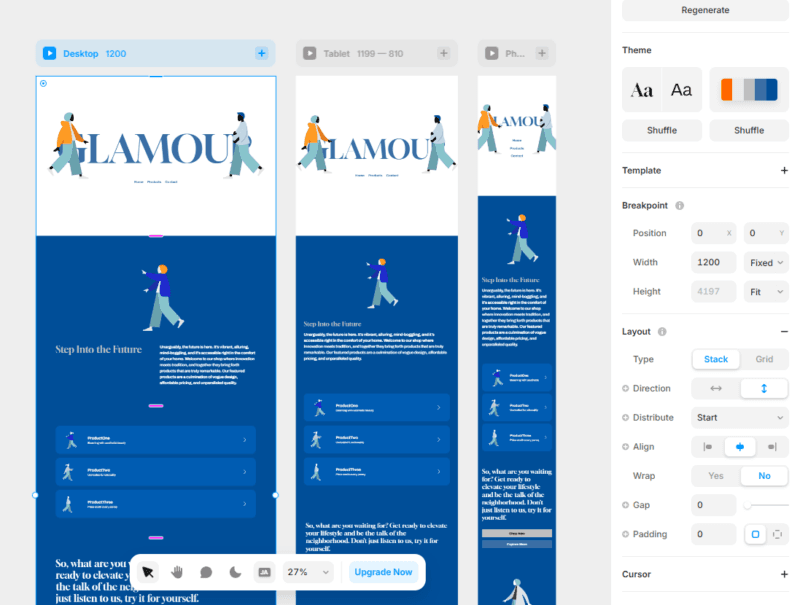800x605 pixels.
Task: Select the cursor pointer tool
Action: click(148, 572)
